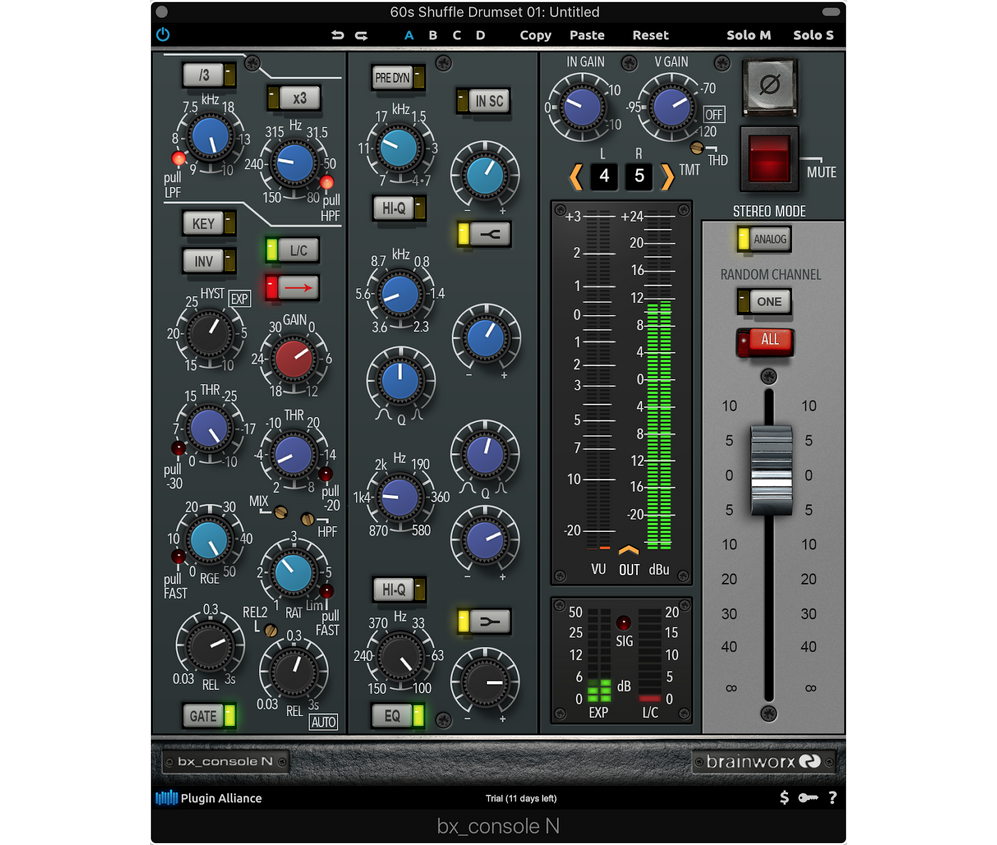Adjust the high-mid Q knob

coord(400,381)
